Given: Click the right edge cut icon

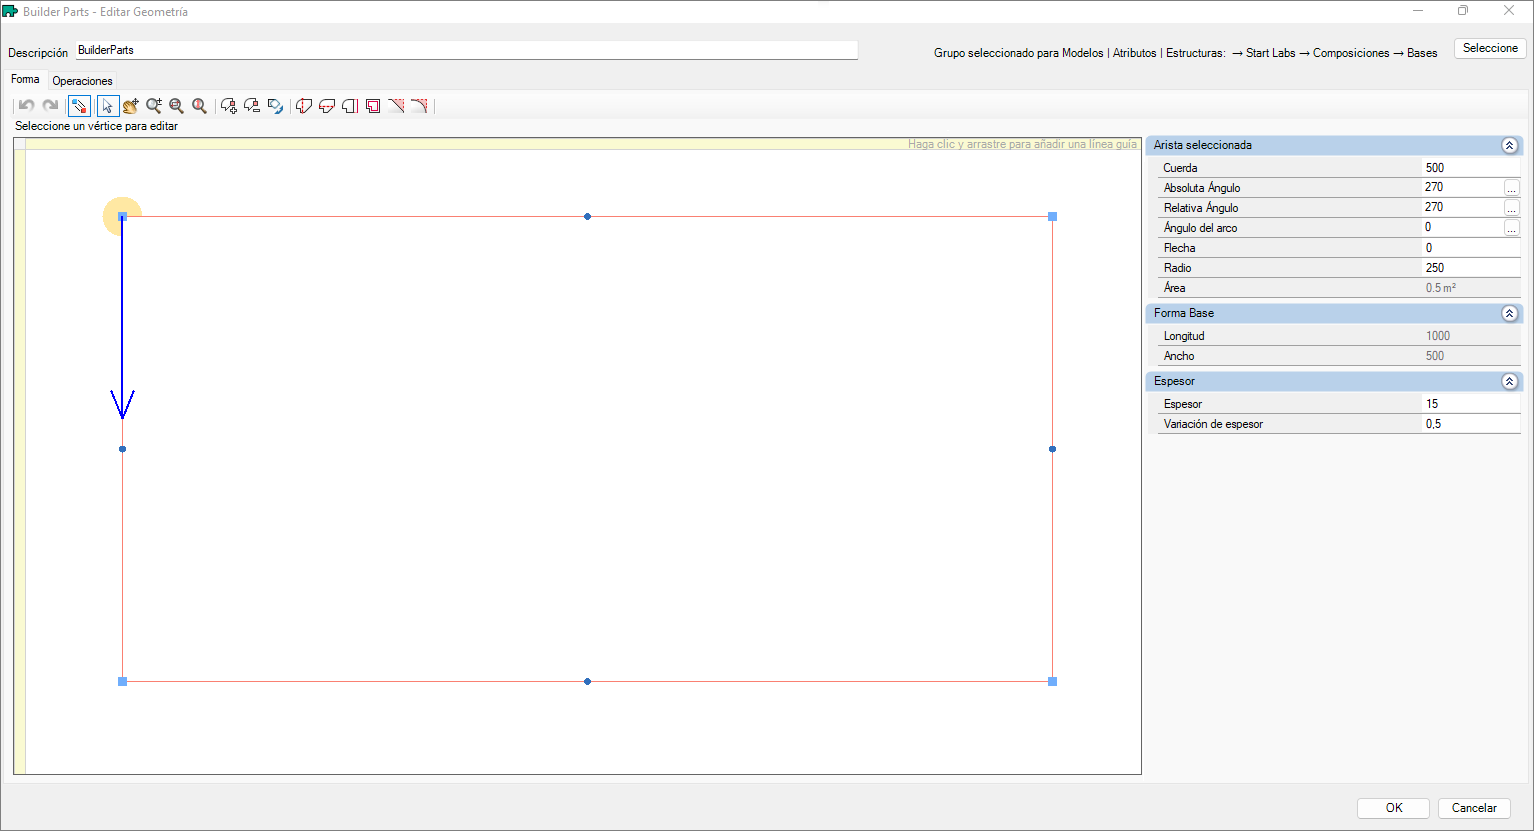Looking at the screenshot, I should 350,106.
